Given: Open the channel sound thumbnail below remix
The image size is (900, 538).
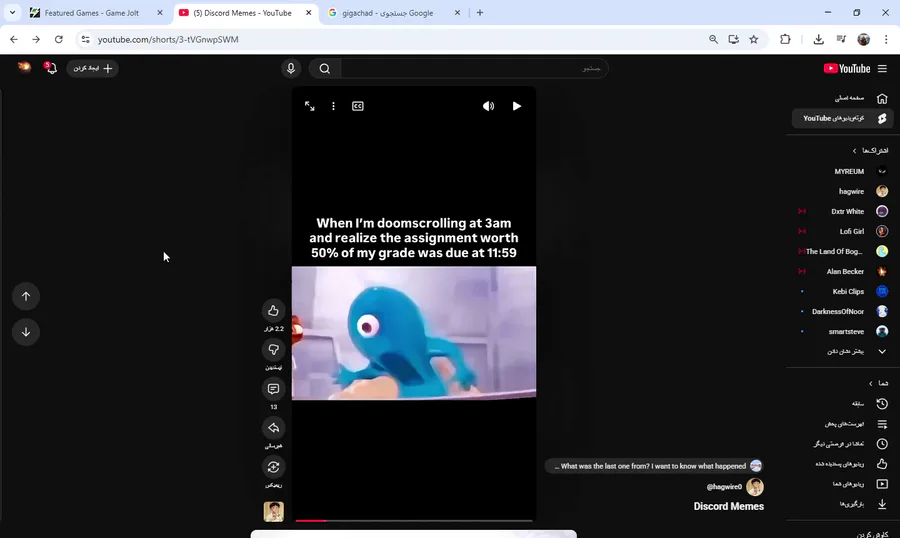Looking at the screenshot, I should (x=273, y=511).
